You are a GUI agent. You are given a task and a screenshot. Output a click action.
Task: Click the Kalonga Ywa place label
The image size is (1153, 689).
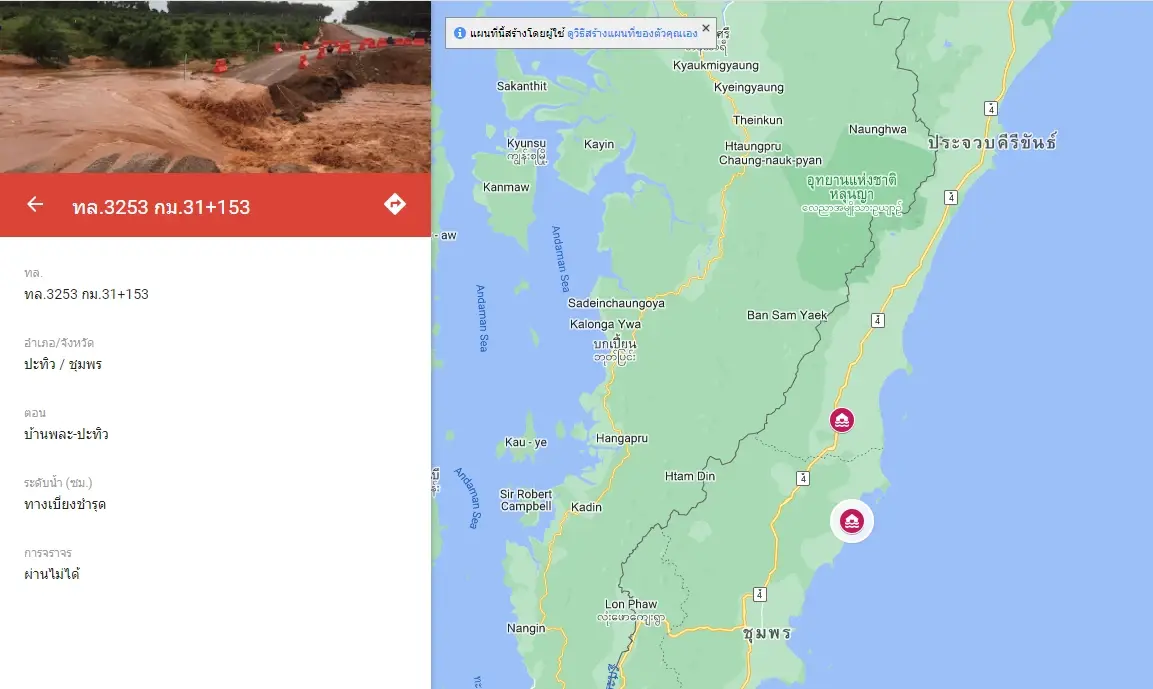[605, 324]
